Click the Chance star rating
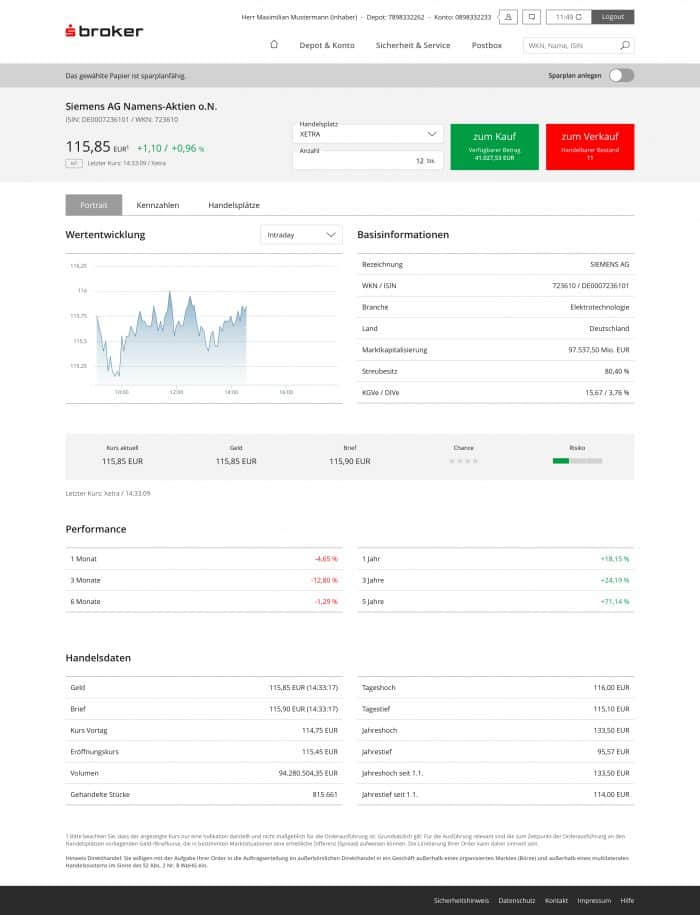Screen dimensions: 700x915 464,461
